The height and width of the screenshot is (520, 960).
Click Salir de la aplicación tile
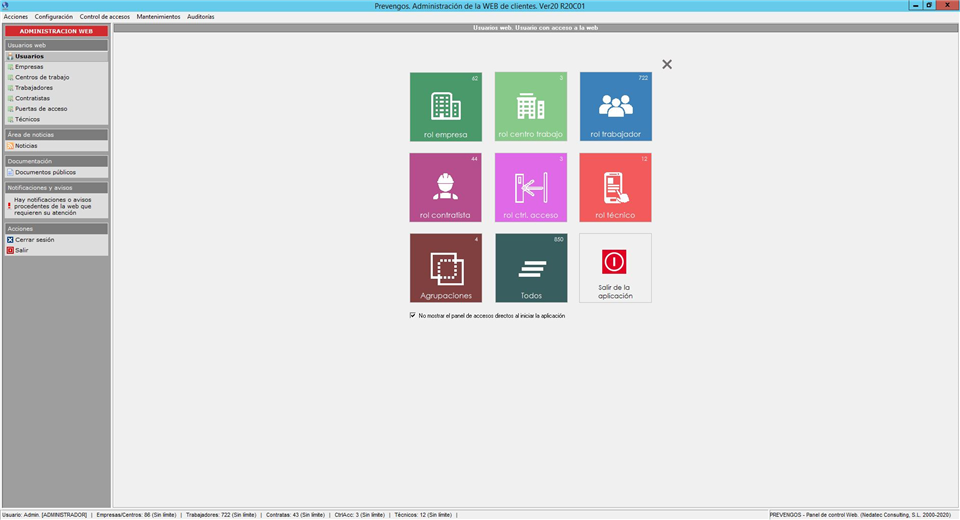click(x=615, y=268)
